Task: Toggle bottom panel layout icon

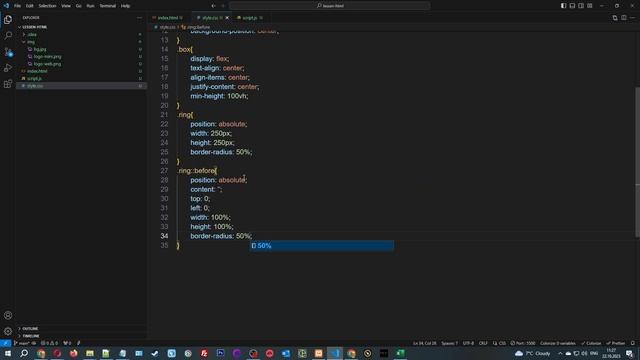Action: click(572, 6)
